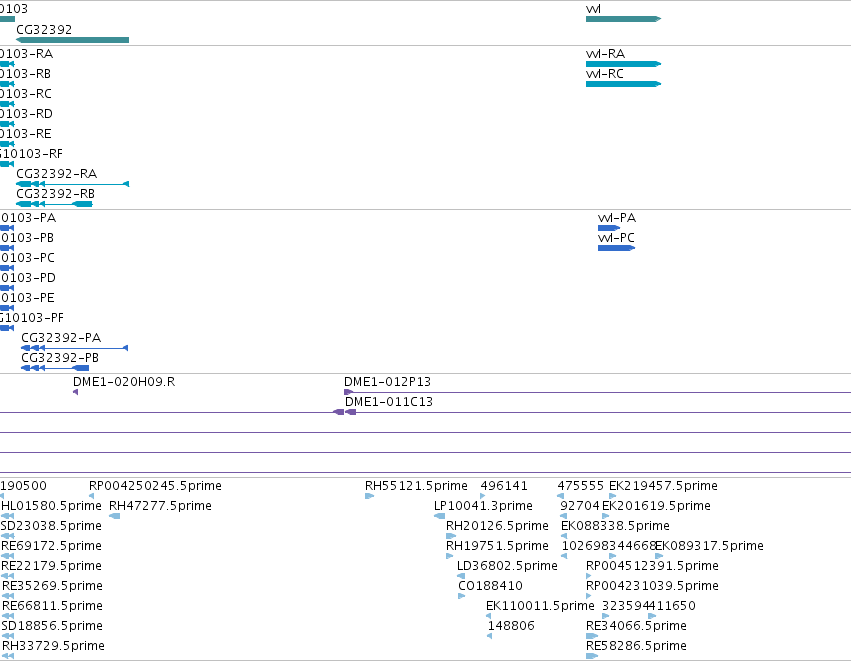Screen dimensions: 851x661
Task: Open the RE34066.5prime EST
Action: click(592, 636)
